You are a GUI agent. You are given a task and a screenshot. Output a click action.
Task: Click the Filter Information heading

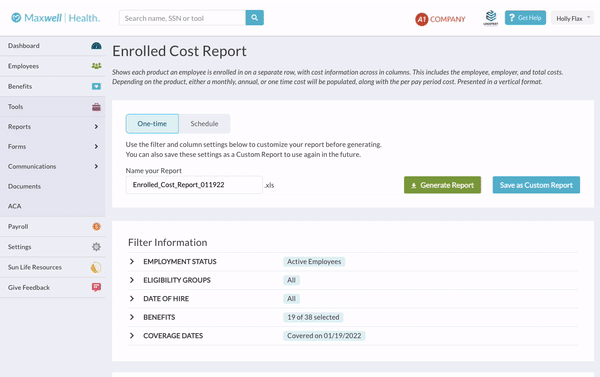(x=168, y=242)
